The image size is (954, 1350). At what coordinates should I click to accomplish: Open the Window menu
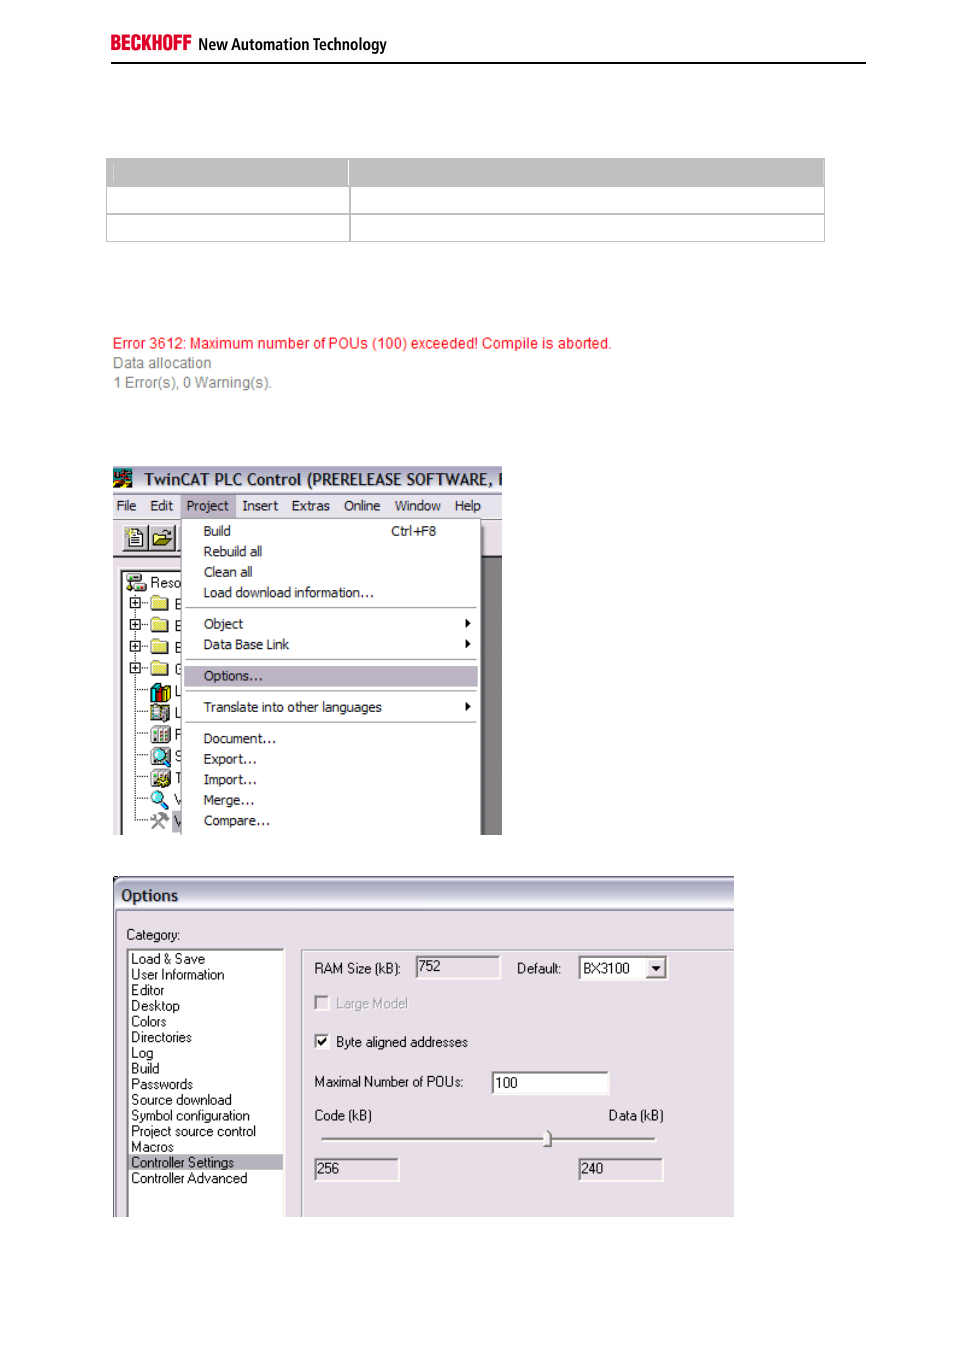[417, 506]
